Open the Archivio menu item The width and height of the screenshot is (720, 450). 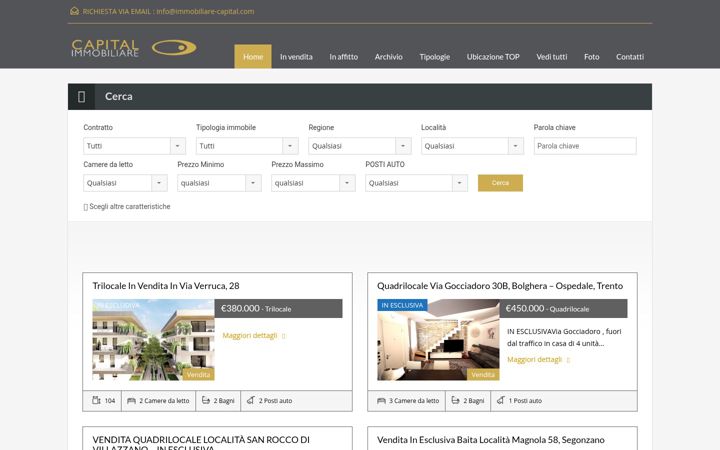[388, 56]
